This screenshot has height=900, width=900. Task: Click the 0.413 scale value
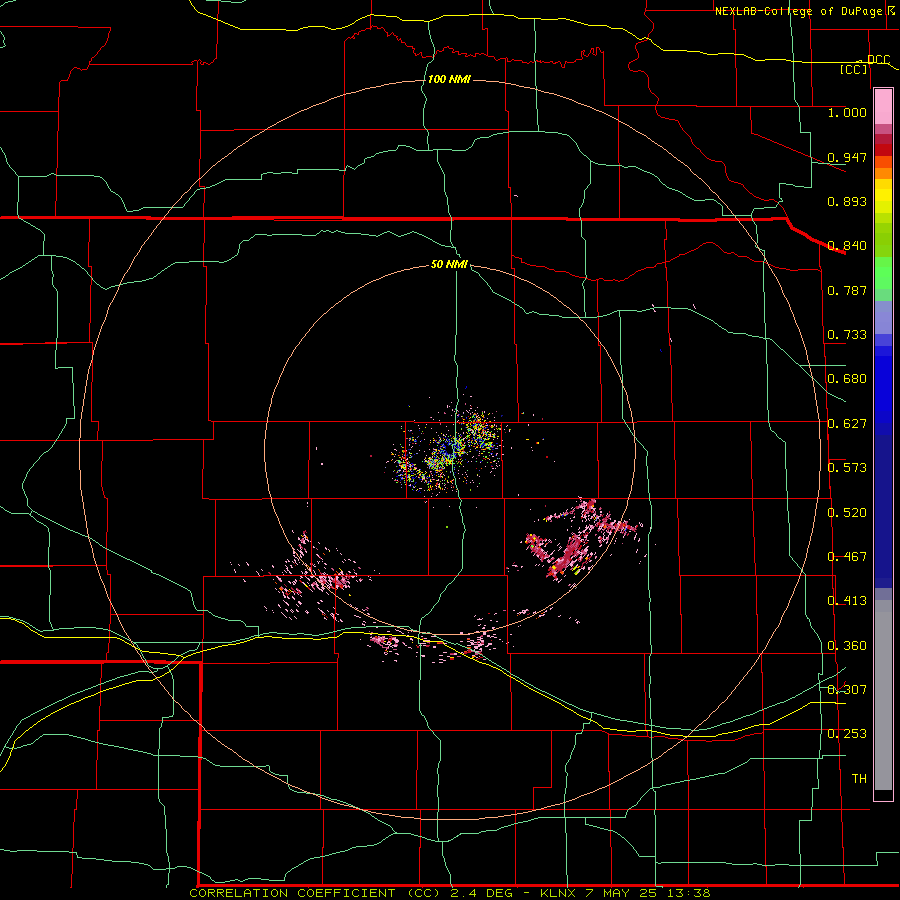point(847,601)
